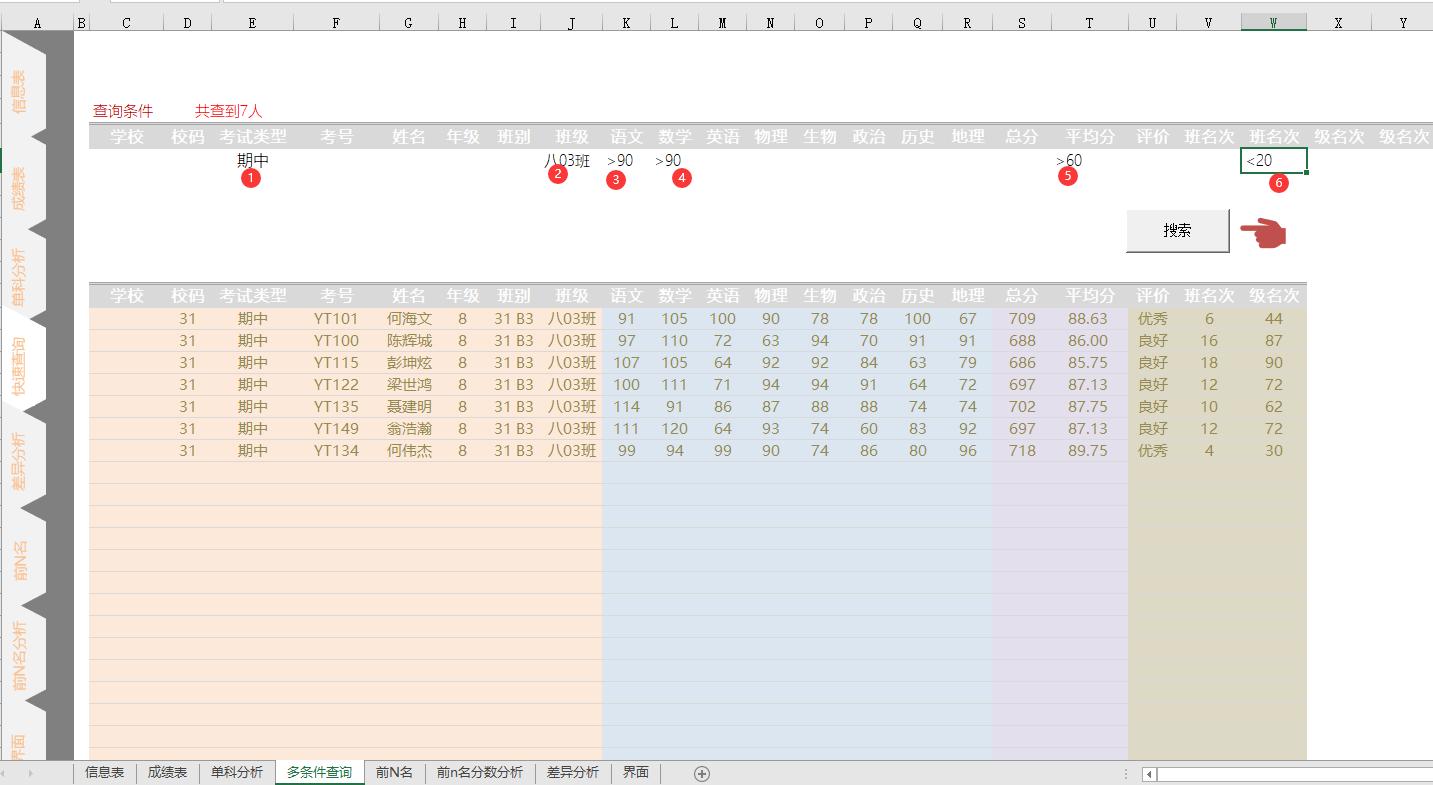This screenshot has height=785, width=1433.
Task: Open the 前n名分数分析 sheet tab
Action: click(x=480, y=772)
